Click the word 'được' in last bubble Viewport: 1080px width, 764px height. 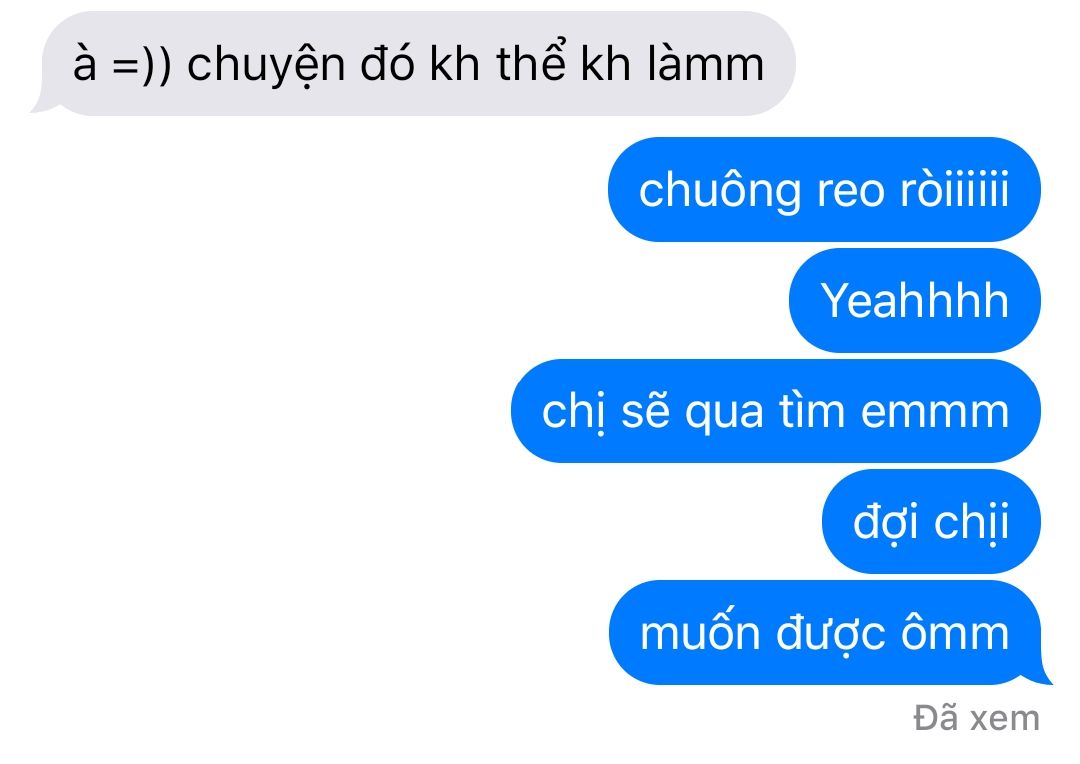point(830,634)
